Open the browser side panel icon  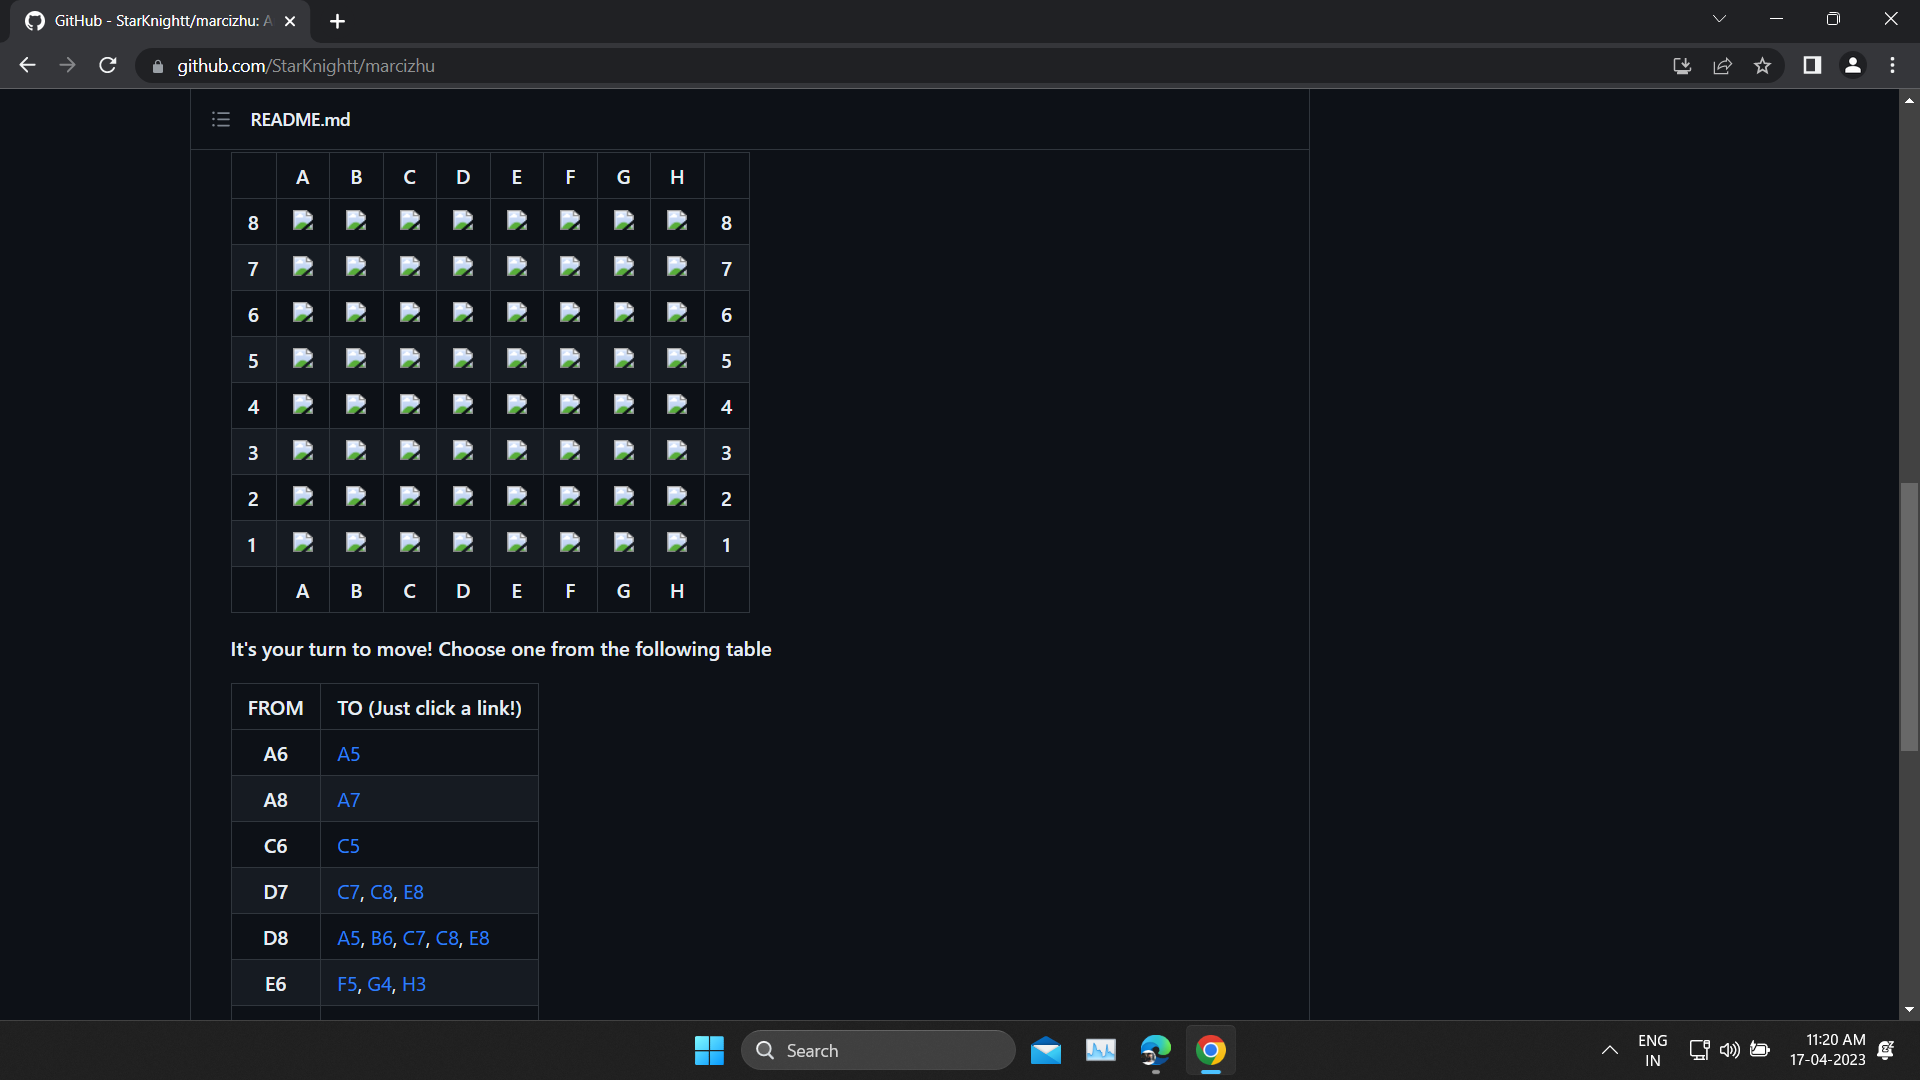[x=1812, y=65]
